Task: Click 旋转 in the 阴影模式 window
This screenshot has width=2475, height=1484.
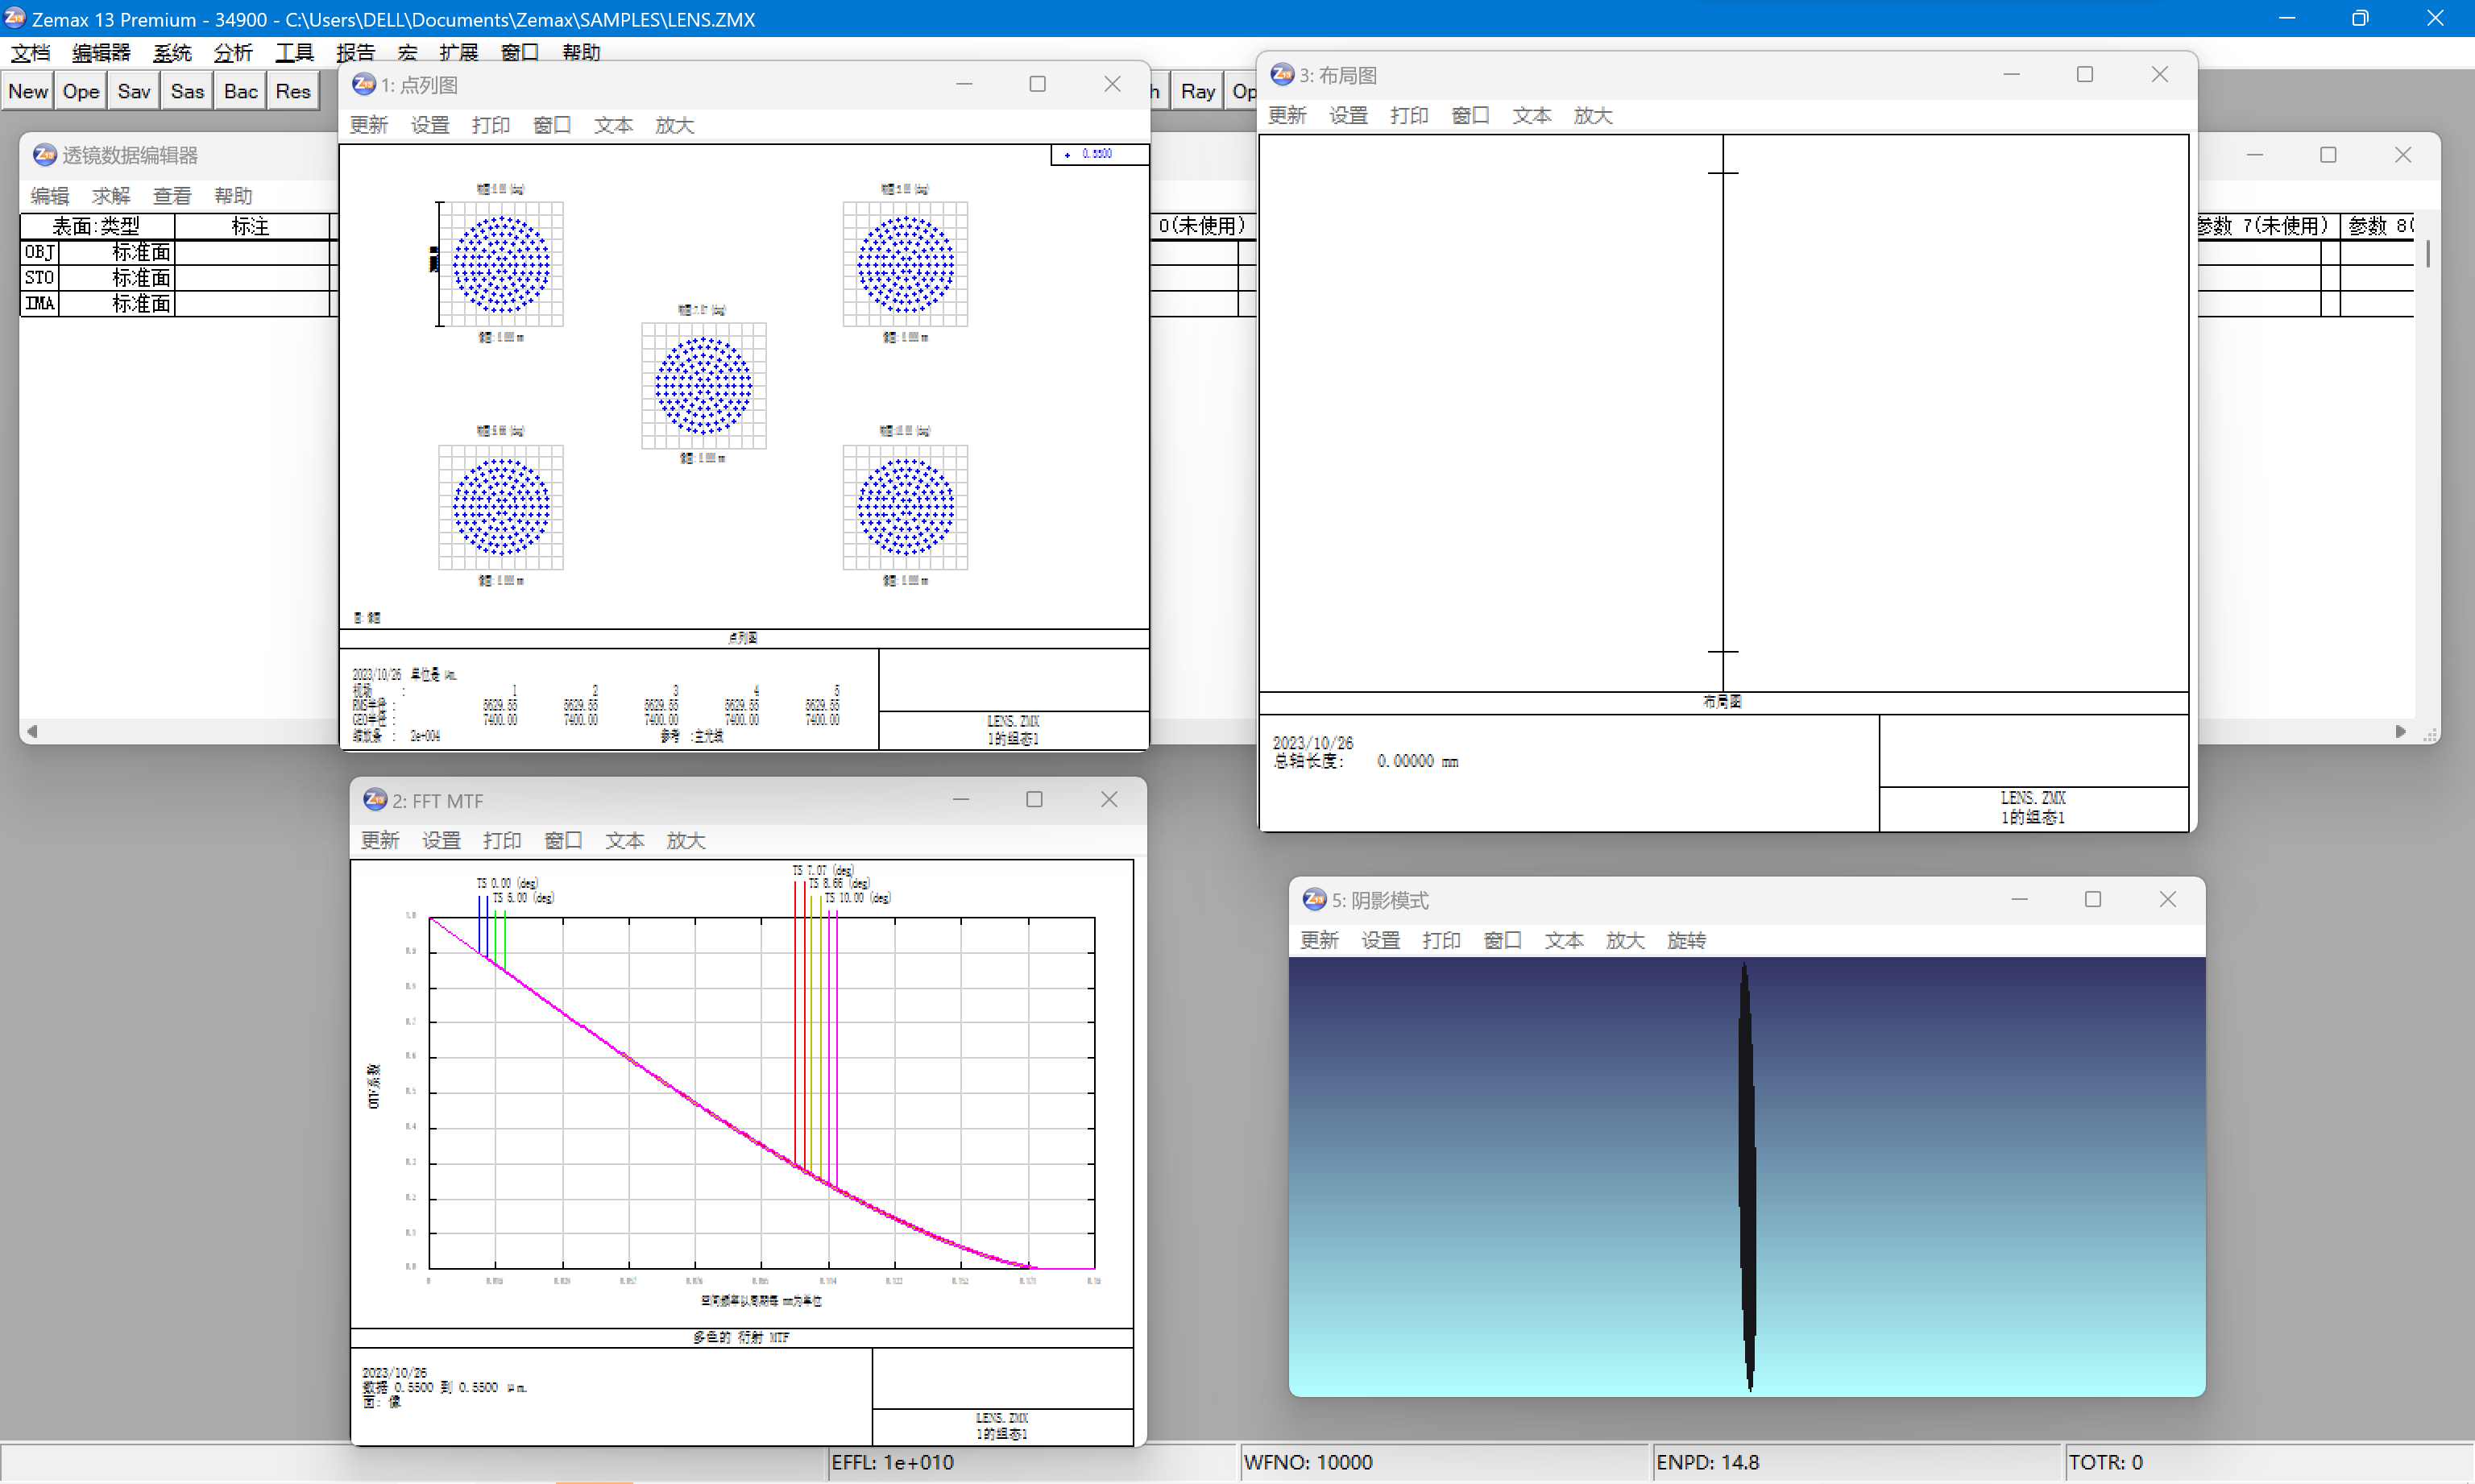Action: point(1686,940)
